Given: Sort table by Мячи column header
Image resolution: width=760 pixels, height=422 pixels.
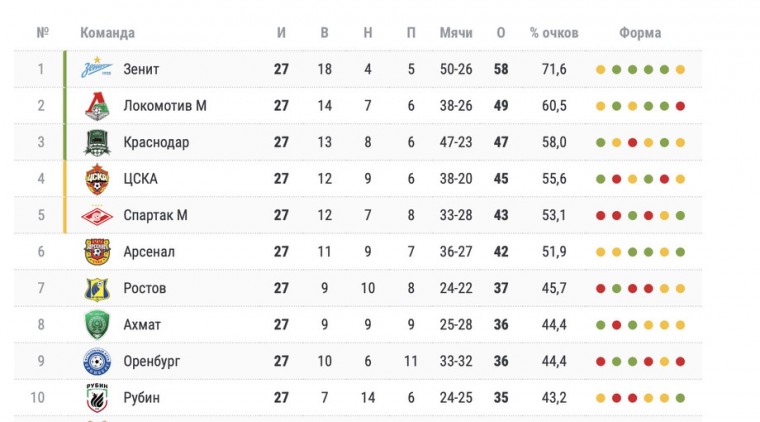Looking at the screenshot, I should (x=456, y=33).
